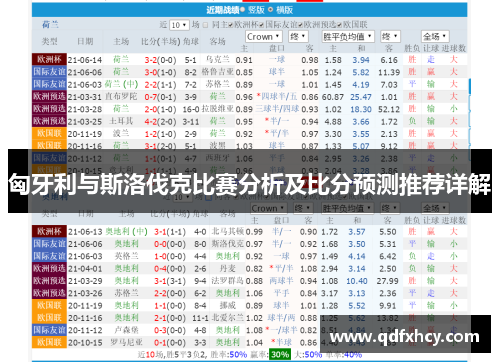Click 法罗群岛 team in the 21-03-29 row
The height and width of the screenshot is (362, 500).
(228, 281)
